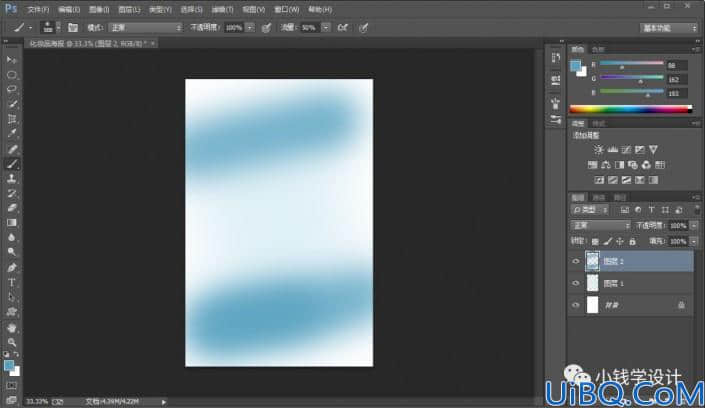Viewport: 705px width, 408px height.
Task: Open the Image menu 图像(I)
Action: pyautogui.click(x=99, y=9)
